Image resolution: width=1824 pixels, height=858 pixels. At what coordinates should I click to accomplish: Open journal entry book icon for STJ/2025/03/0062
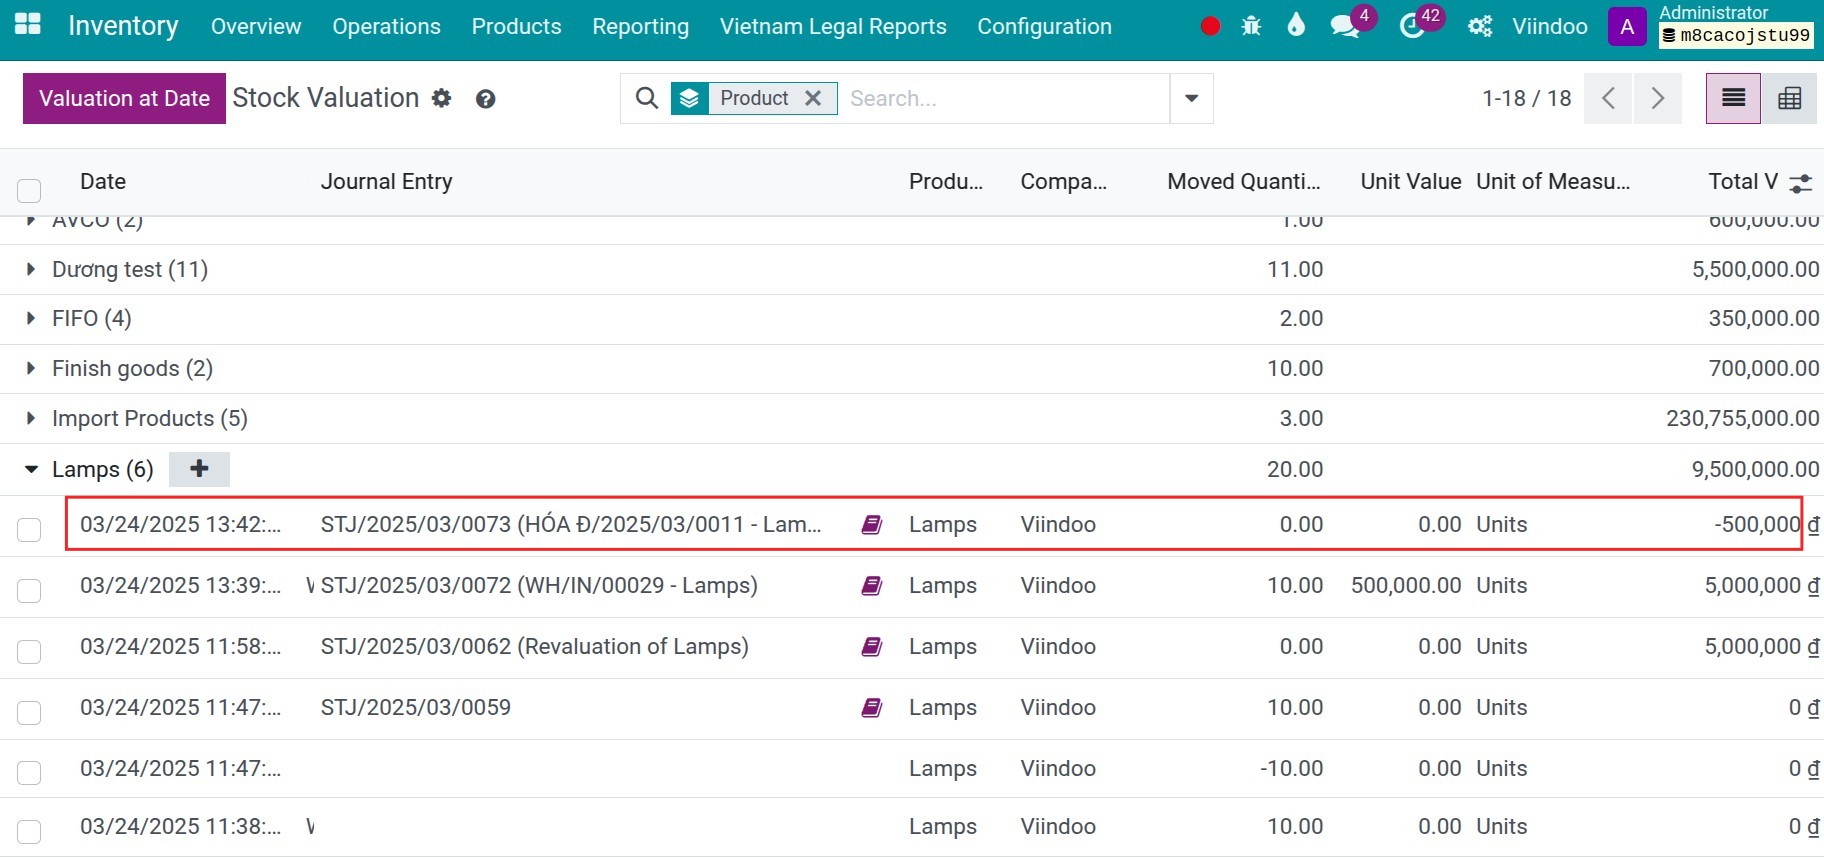pyautogui.click(x=872, y=646)
